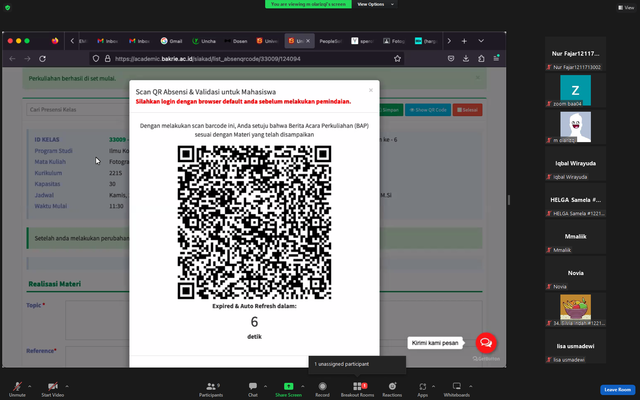This screenshot has height=400, width=640.
Task: Click the address bar URL
Action: pyautogui.click(x=208, y=59)
